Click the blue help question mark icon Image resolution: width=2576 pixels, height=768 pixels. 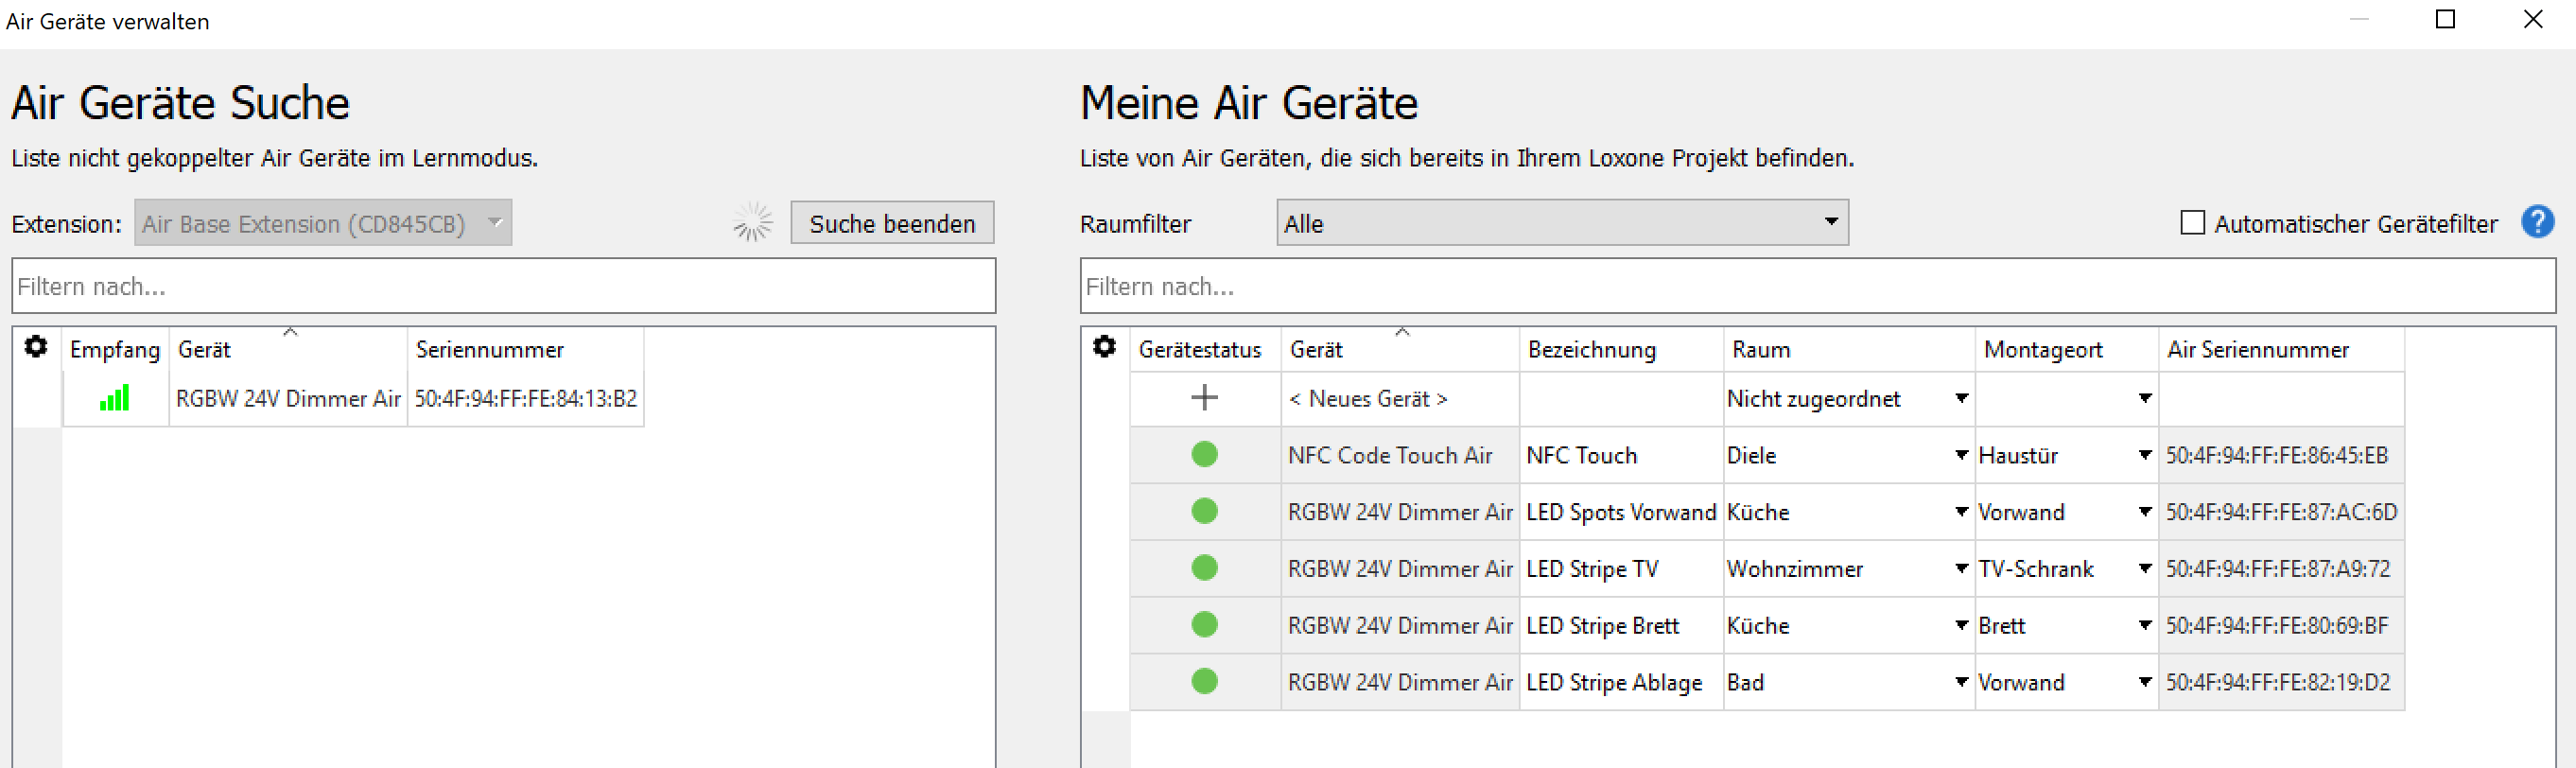(2537, 222)
